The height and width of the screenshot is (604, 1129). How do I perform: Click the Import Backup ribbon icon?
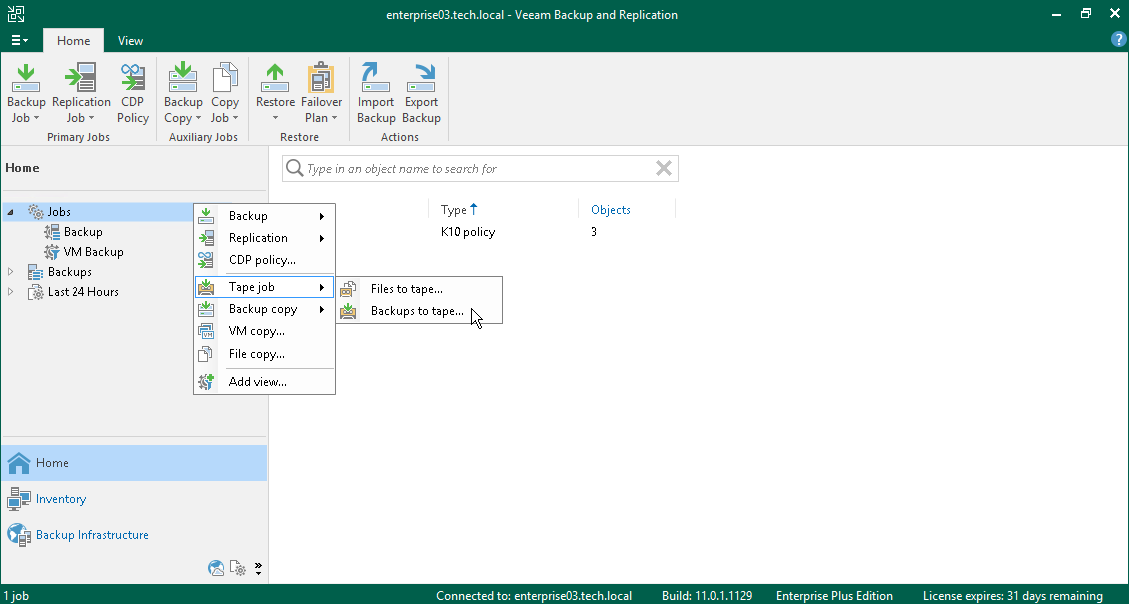[x=376, y=78]
